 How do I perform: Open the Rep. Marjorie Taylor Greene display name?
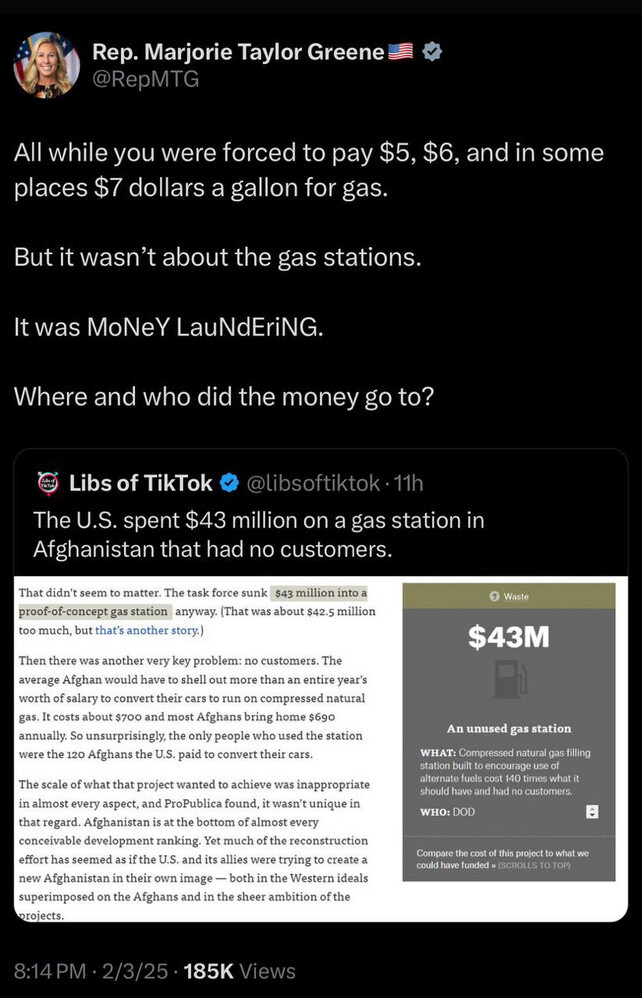coord(237,52)
